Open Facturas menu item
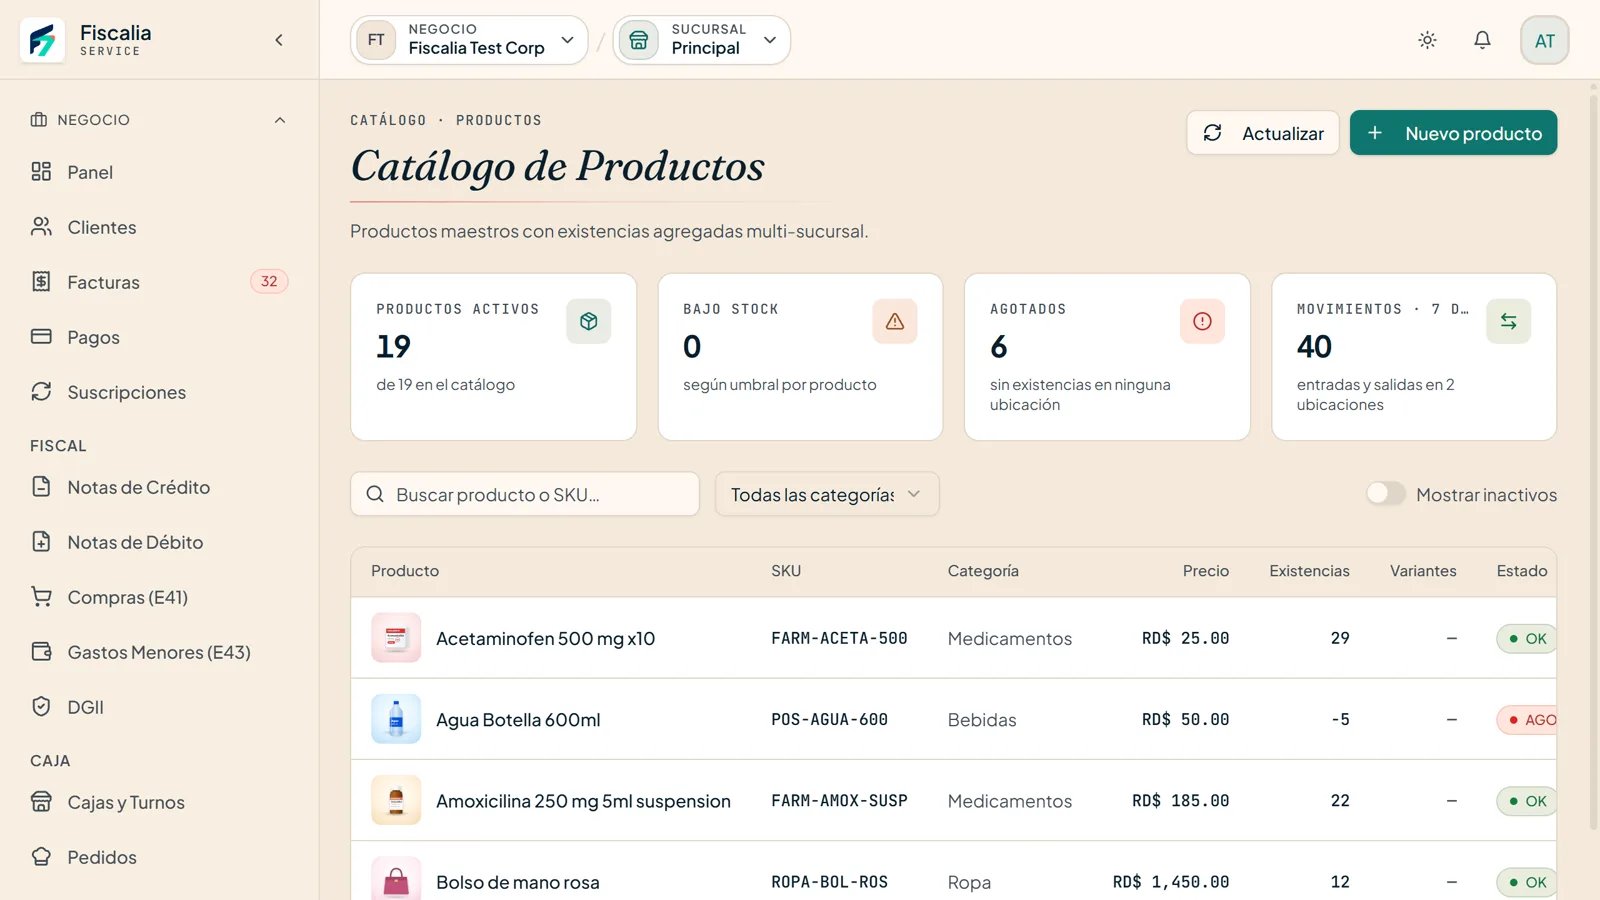Viewport: 1600px width, 900px height. tap(160, 282)
